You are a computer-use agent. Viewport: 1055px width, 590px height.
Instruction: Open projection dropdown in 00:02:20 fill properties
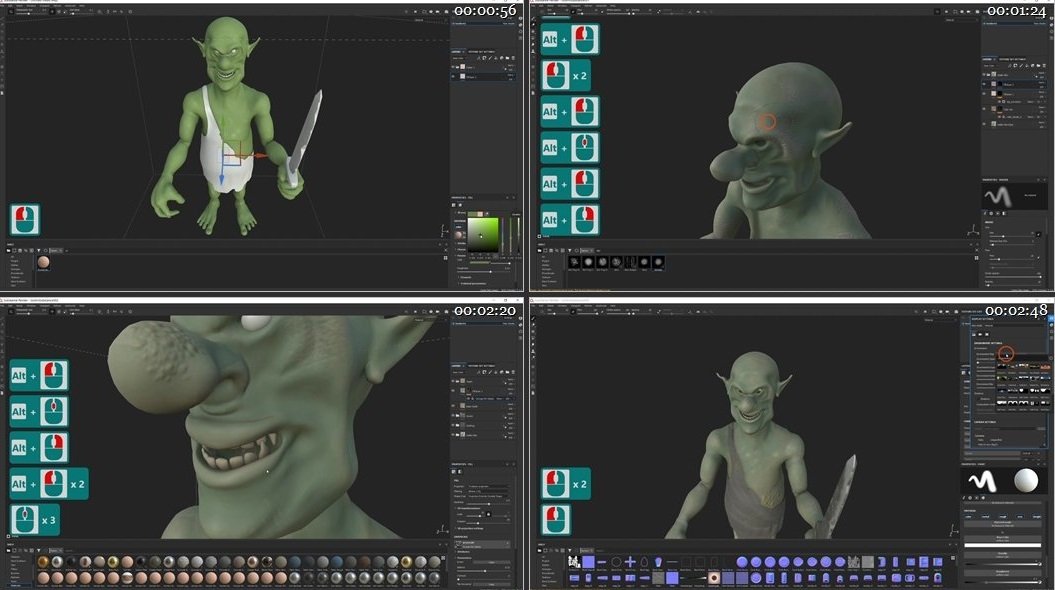pyautogui.click(x=489, y=486)
